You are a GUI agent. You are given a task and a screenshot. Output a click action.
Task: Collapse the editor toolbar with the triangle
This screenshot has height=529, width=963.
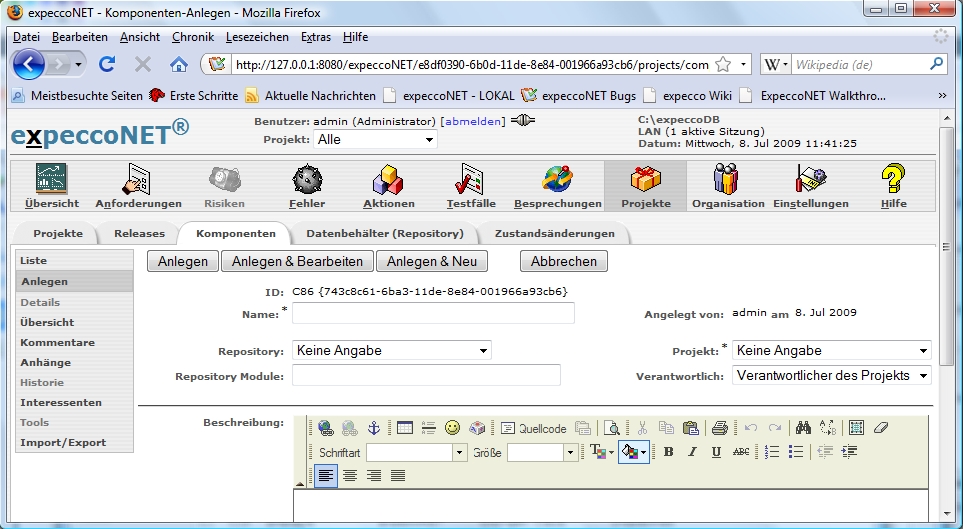click(300, 484)
